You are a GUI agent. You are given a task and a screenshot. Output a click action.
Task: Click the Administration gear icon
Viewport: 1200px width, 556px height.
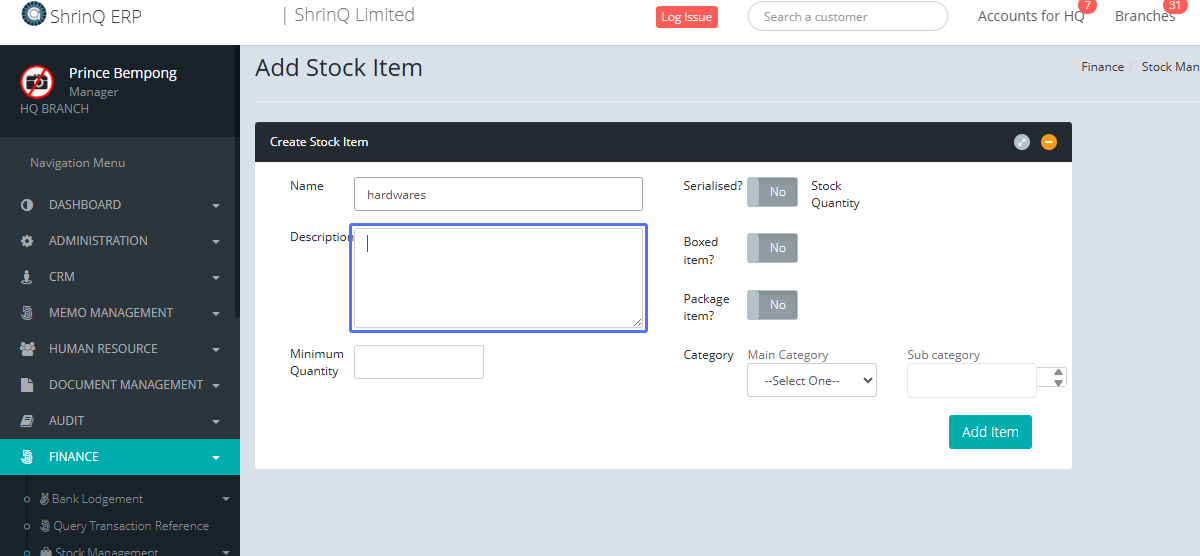(27, 241)
